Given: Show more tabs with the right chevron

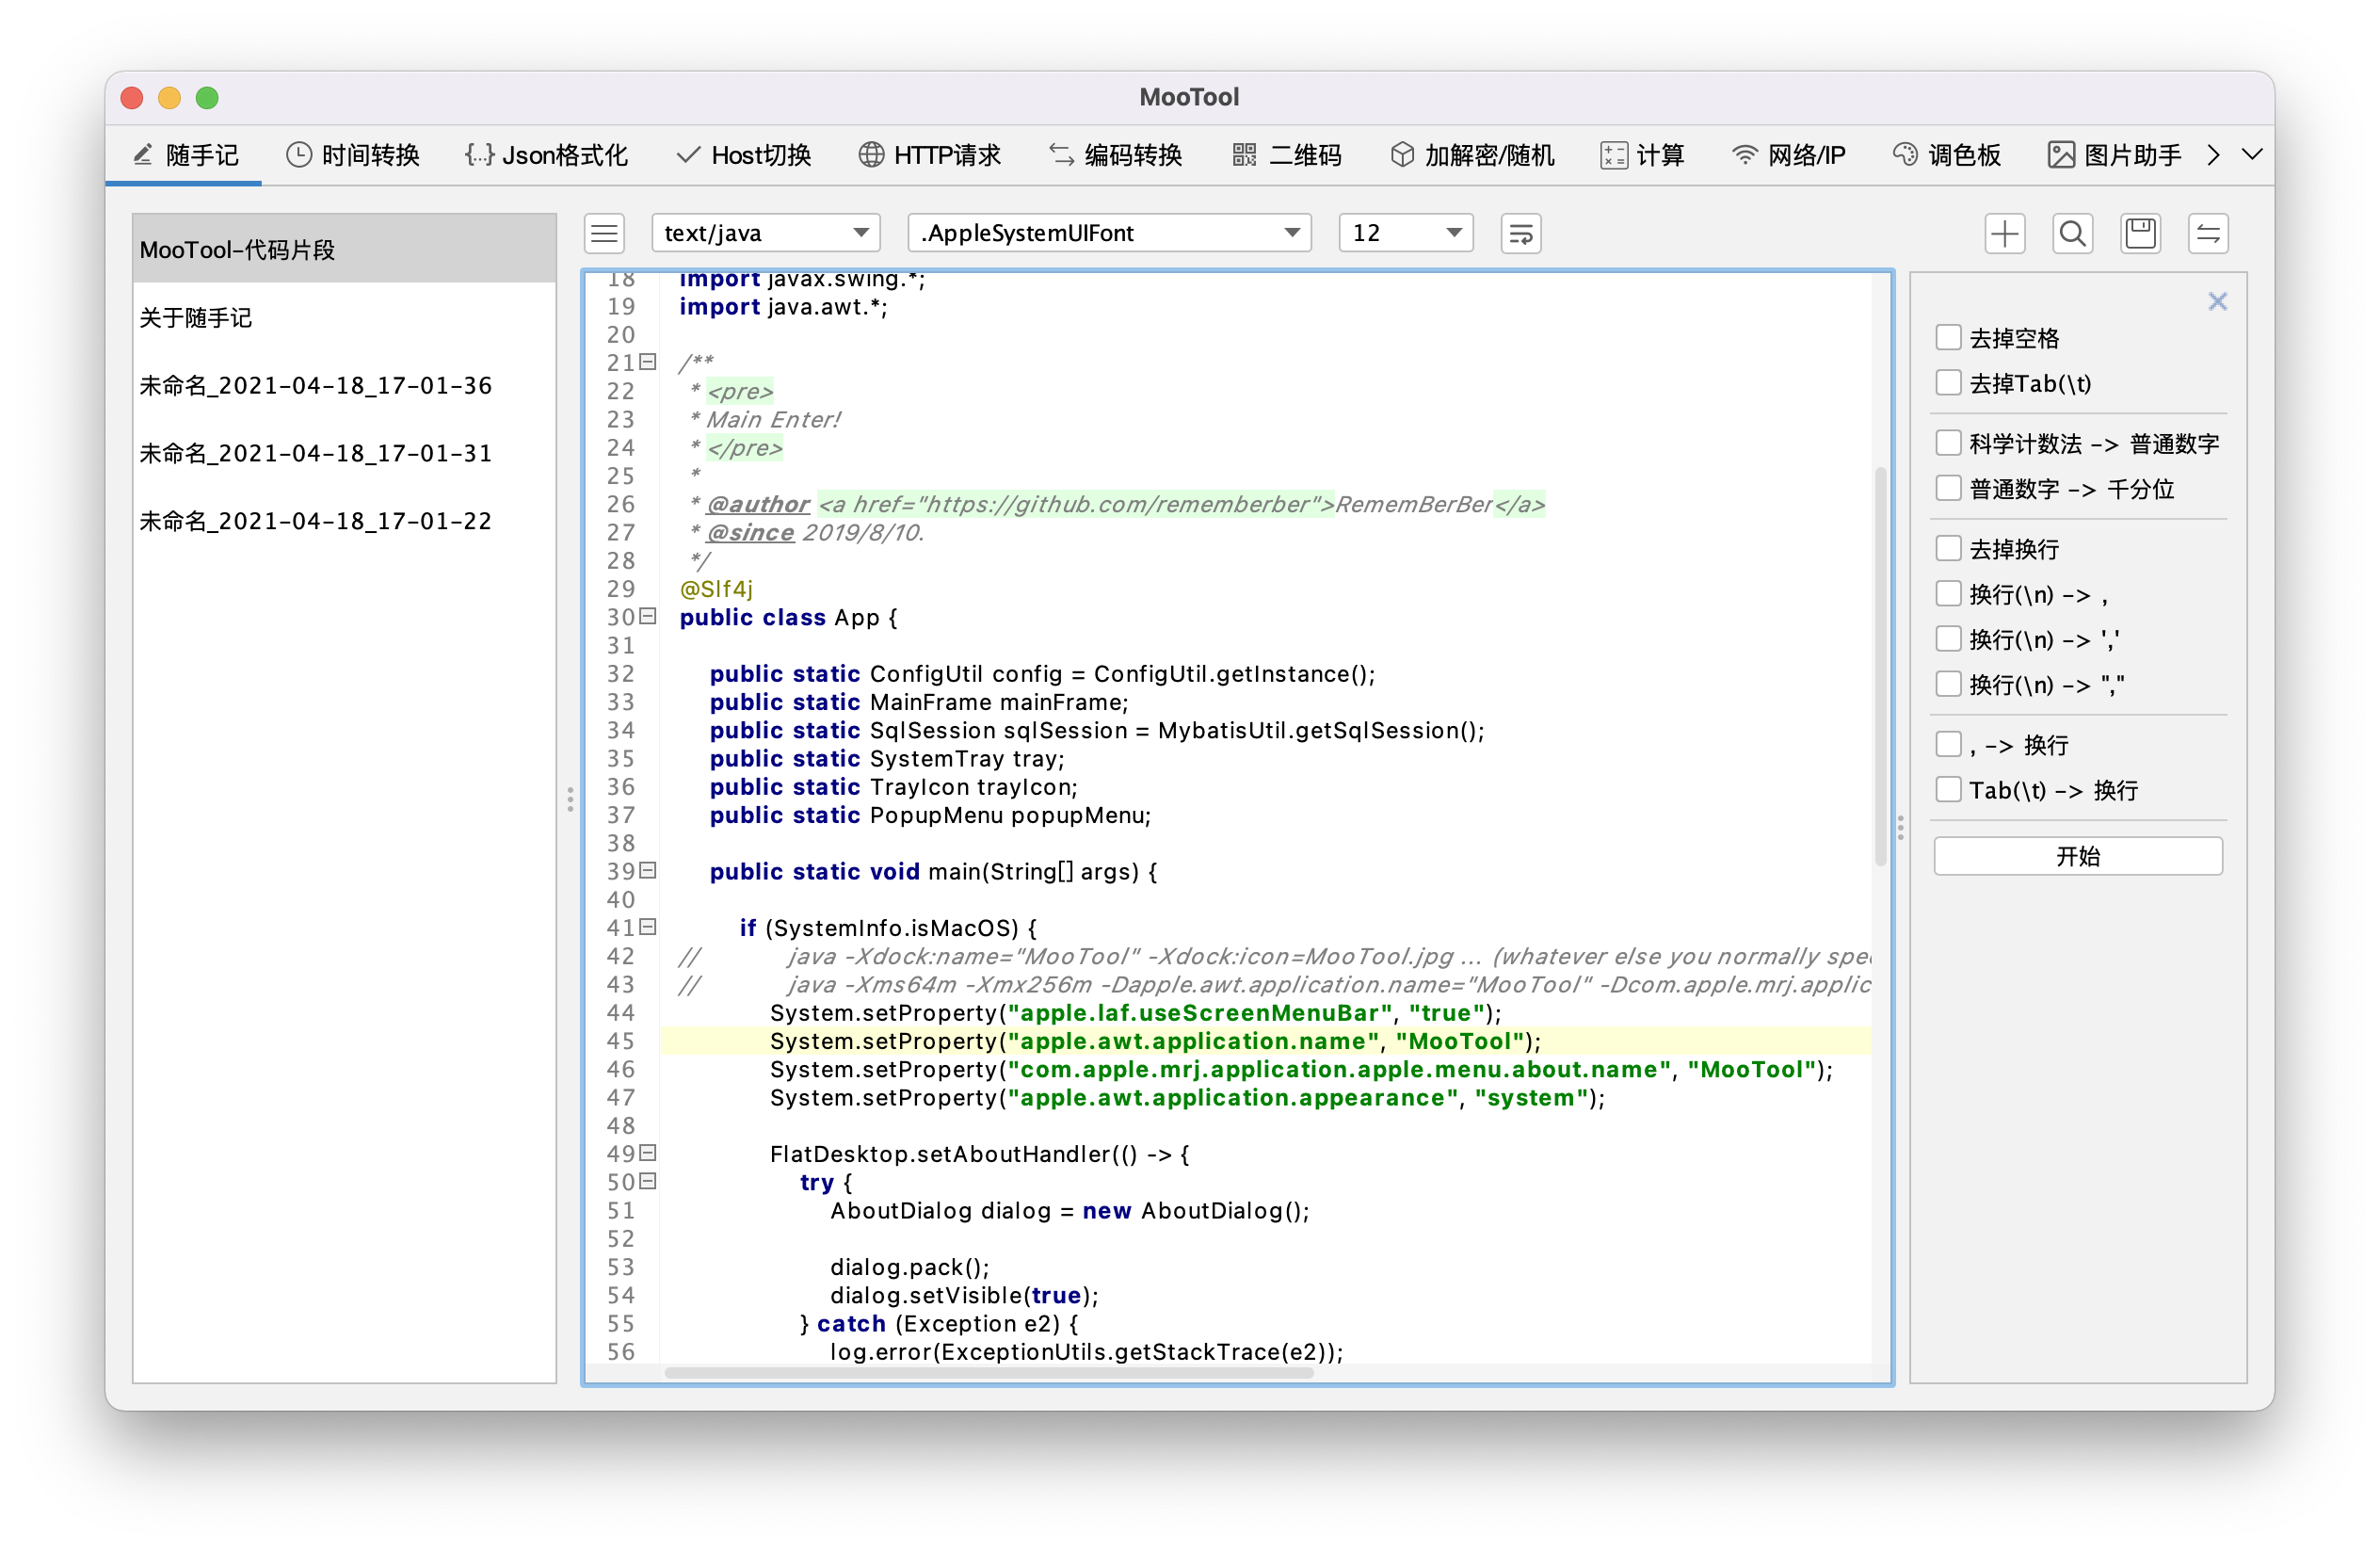Looking at the screenshot, I should pos(2213,155).
